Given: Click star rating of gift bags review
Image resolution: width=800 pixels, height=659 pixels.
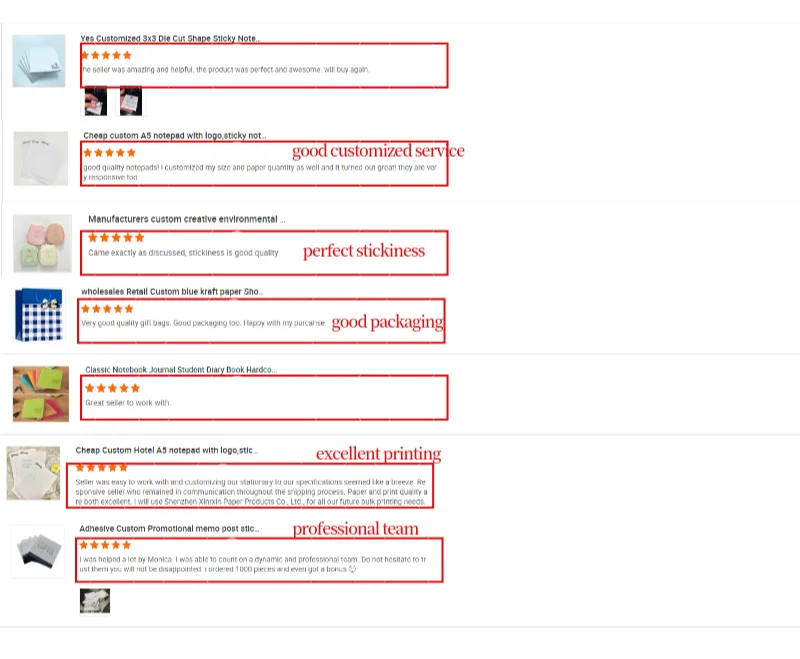Looking at the screenshot, I should pyautogui.click(x=107, y=309).
